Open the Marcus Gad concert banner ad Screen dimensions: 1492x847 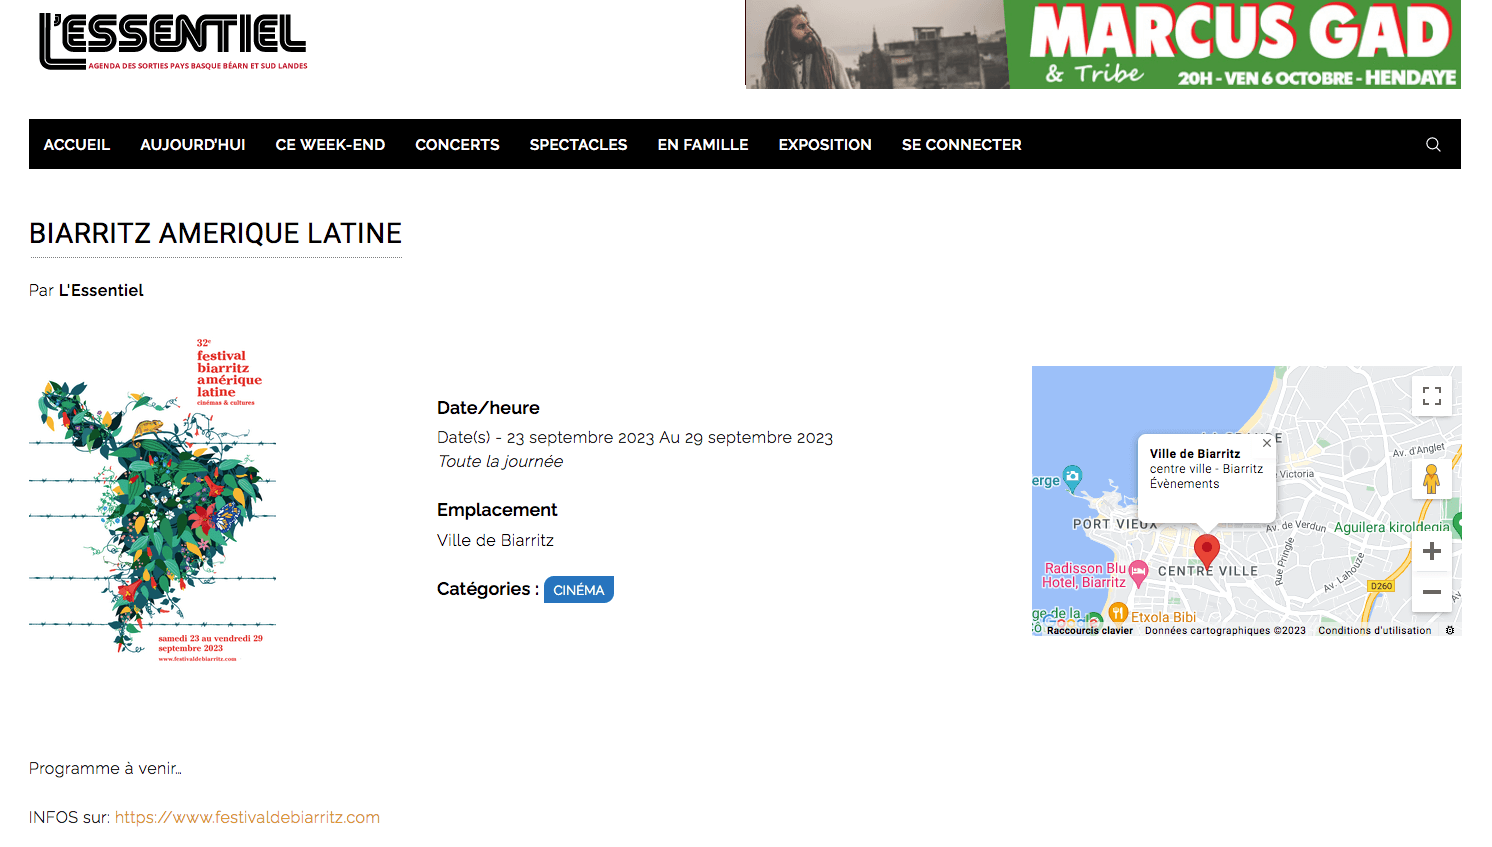tap(1103, 44)
